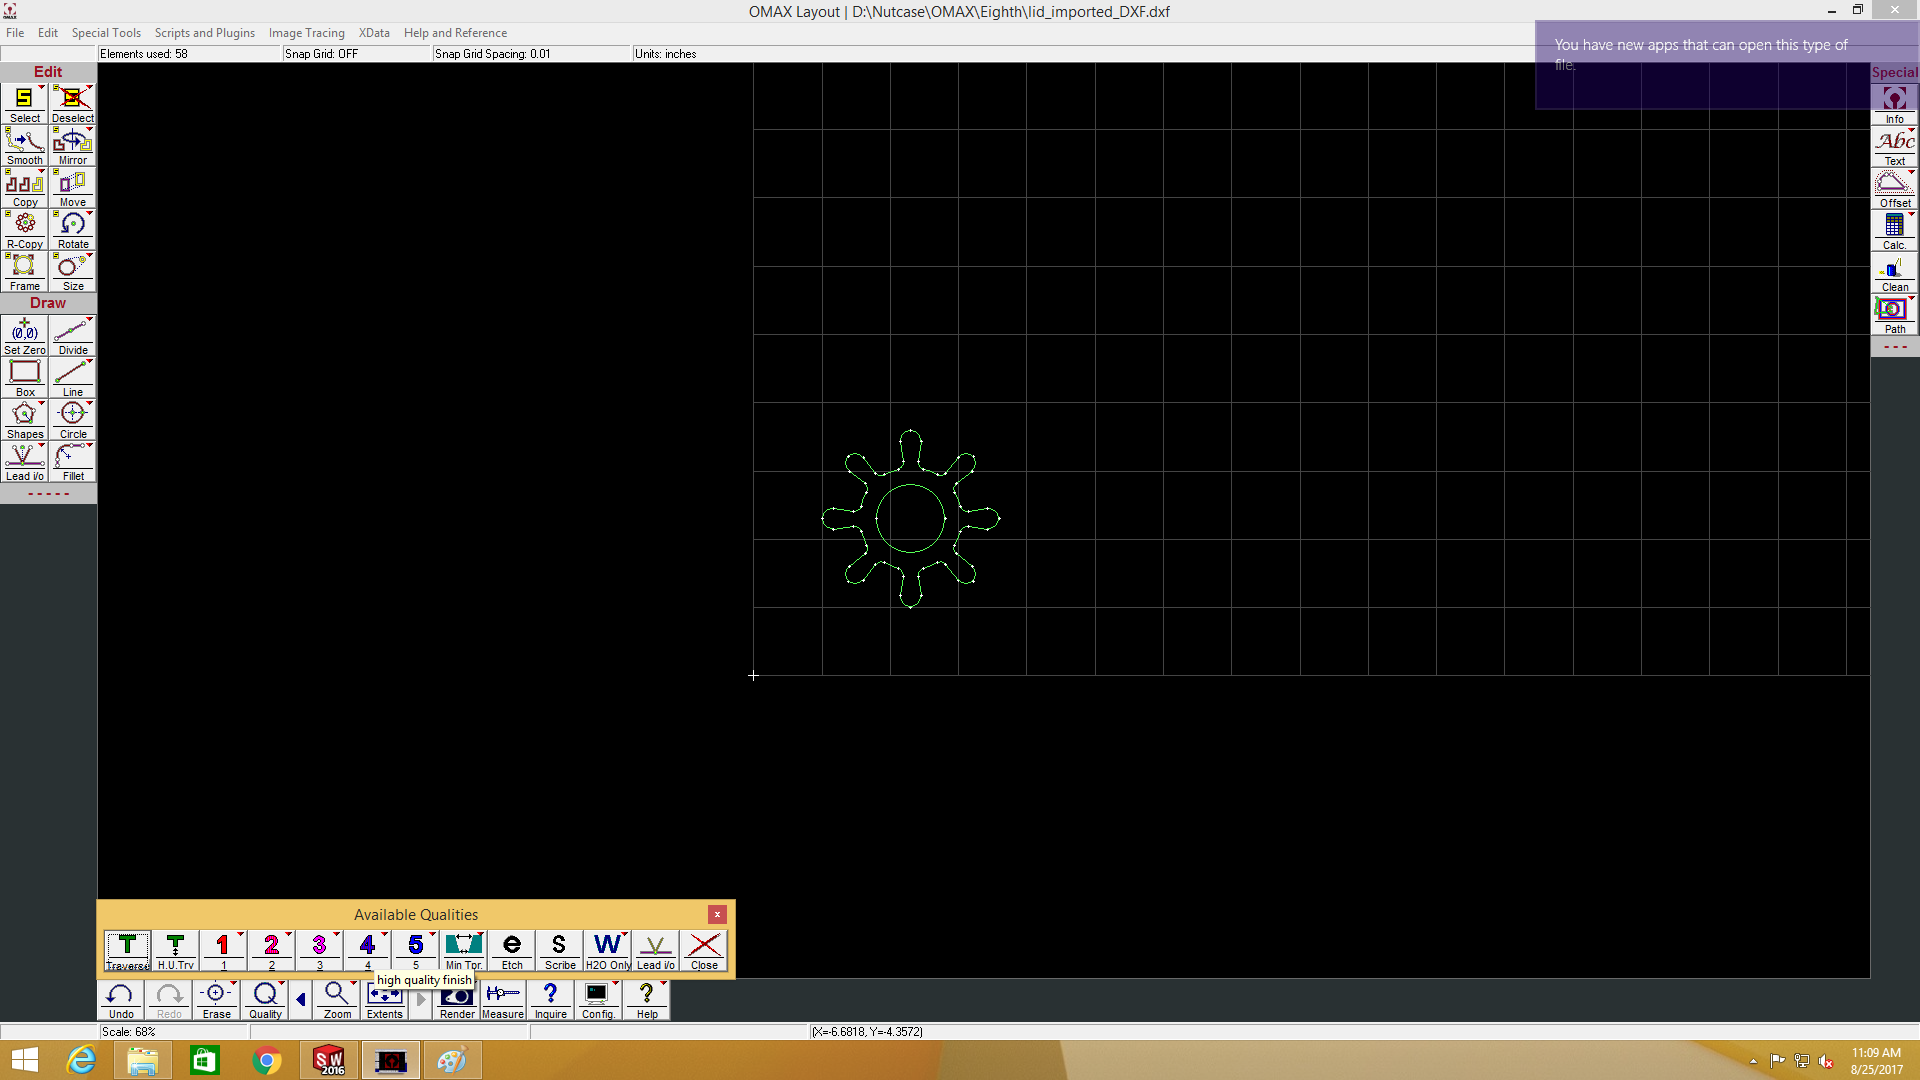The width and height of the screenshot is (1920, 1080).
Task: Click the Help question mark button
Action: pyautogui.click(x=647, y=1000)
